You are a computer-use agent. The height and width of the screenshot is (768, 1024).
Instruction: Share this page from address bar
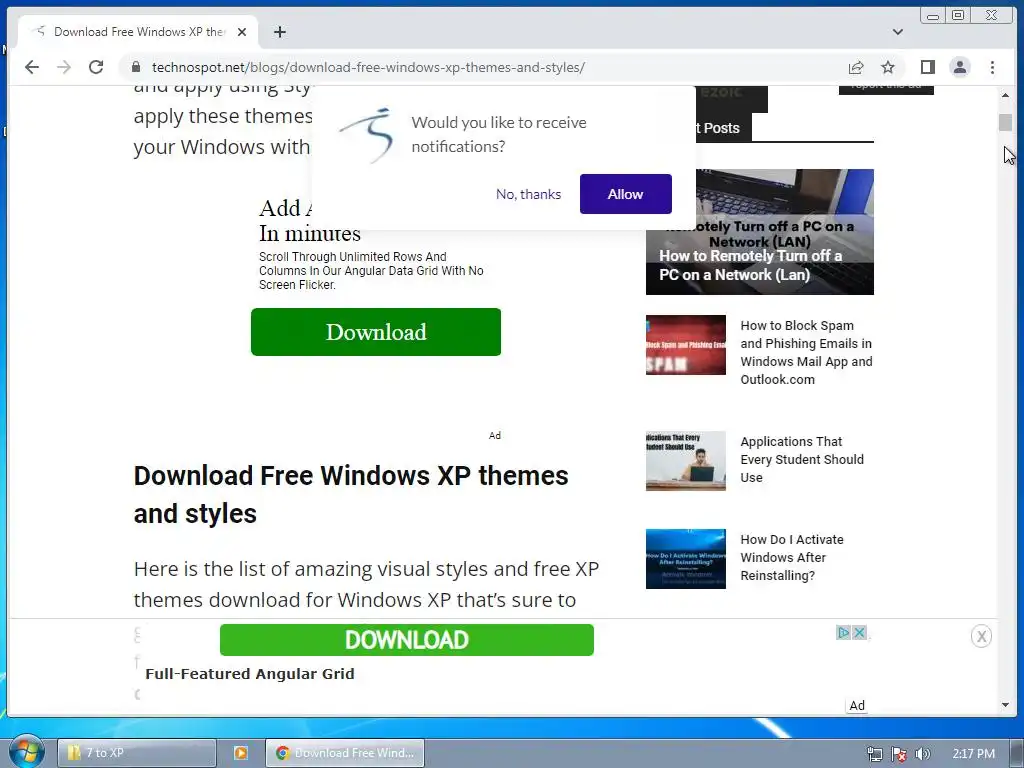point(856,67)
